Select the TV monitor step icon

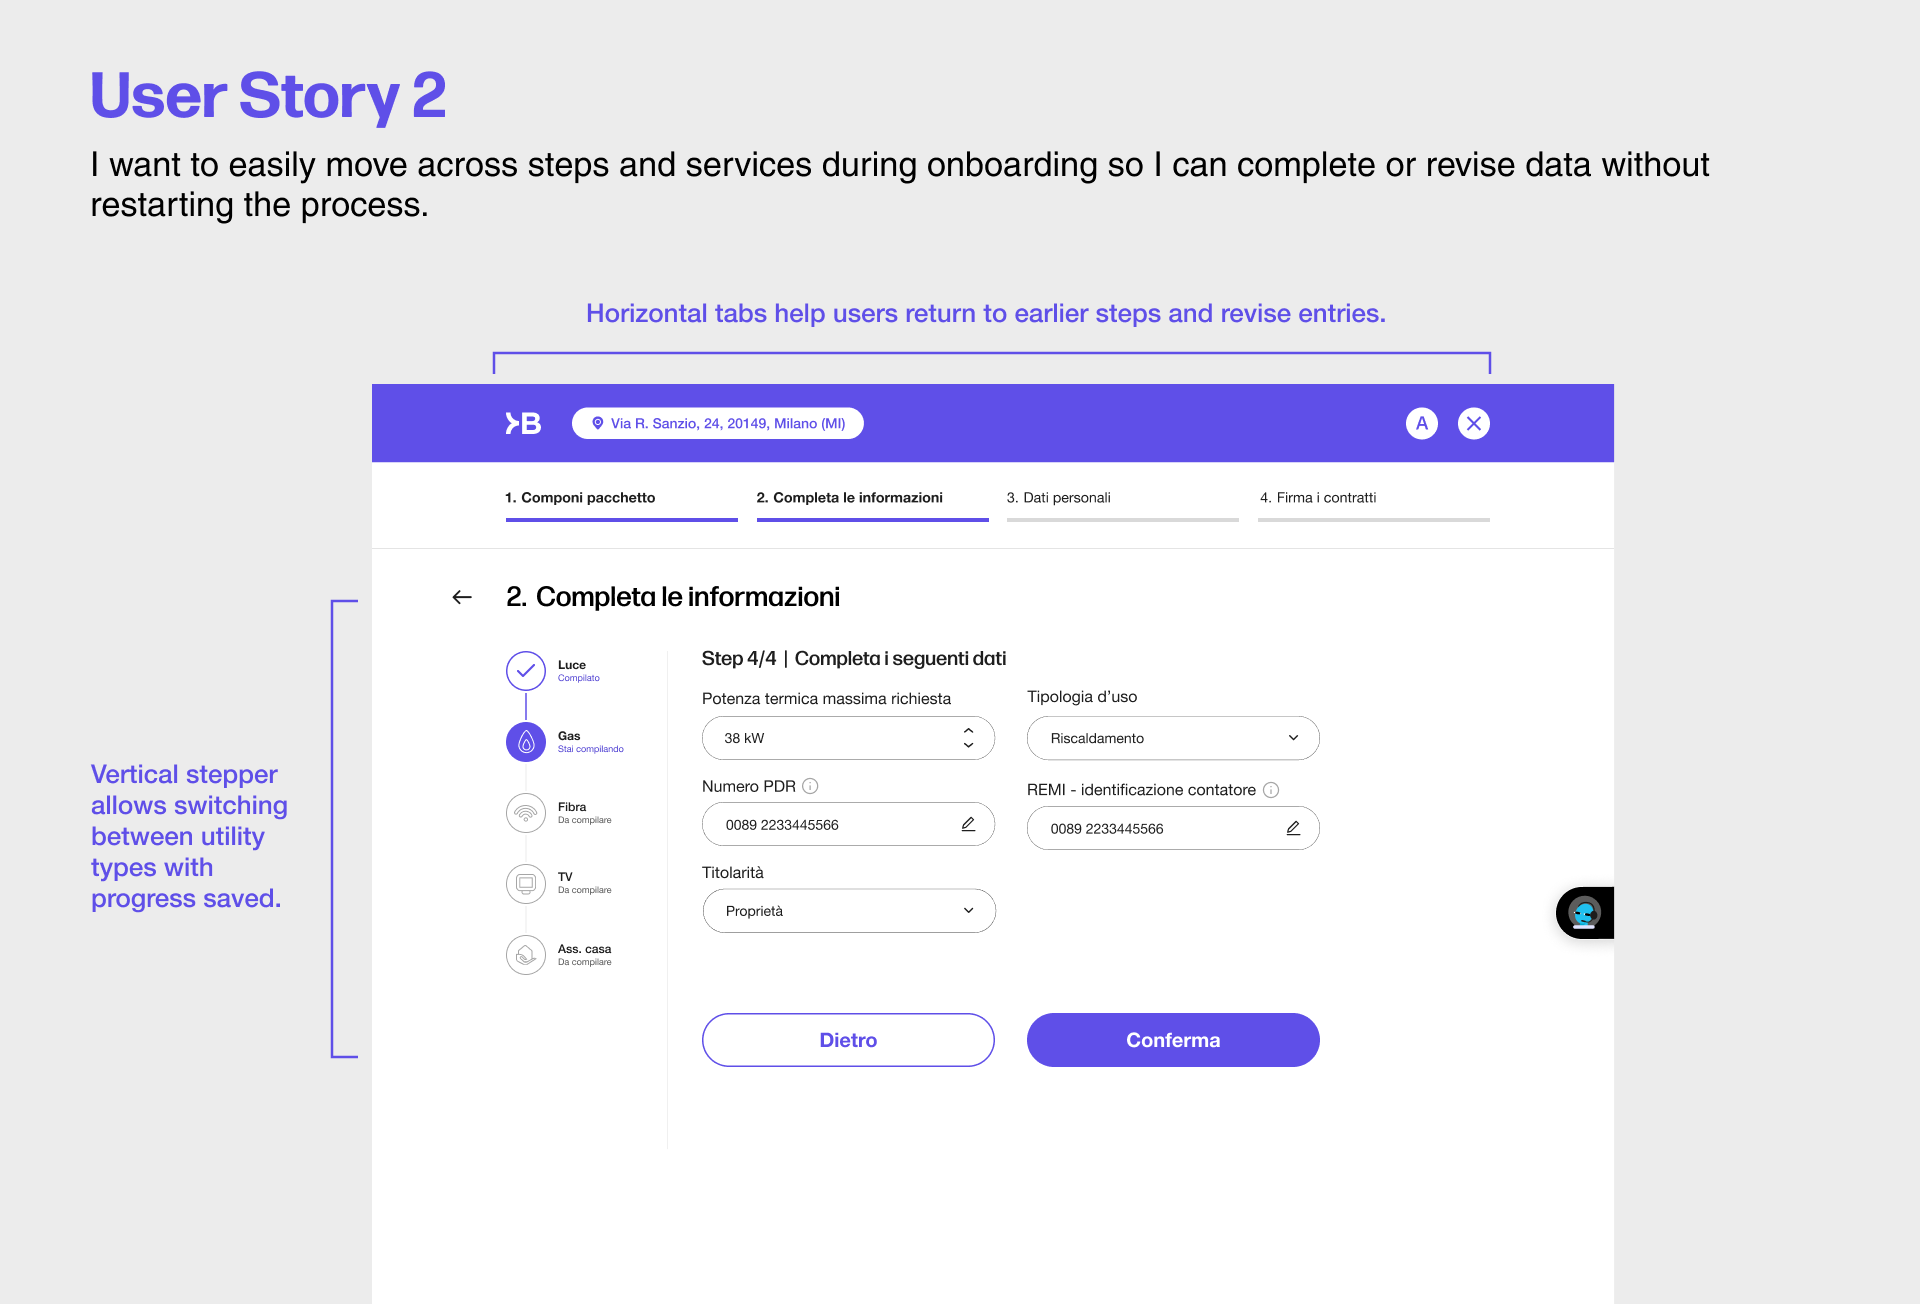click(x=525, y=883)
